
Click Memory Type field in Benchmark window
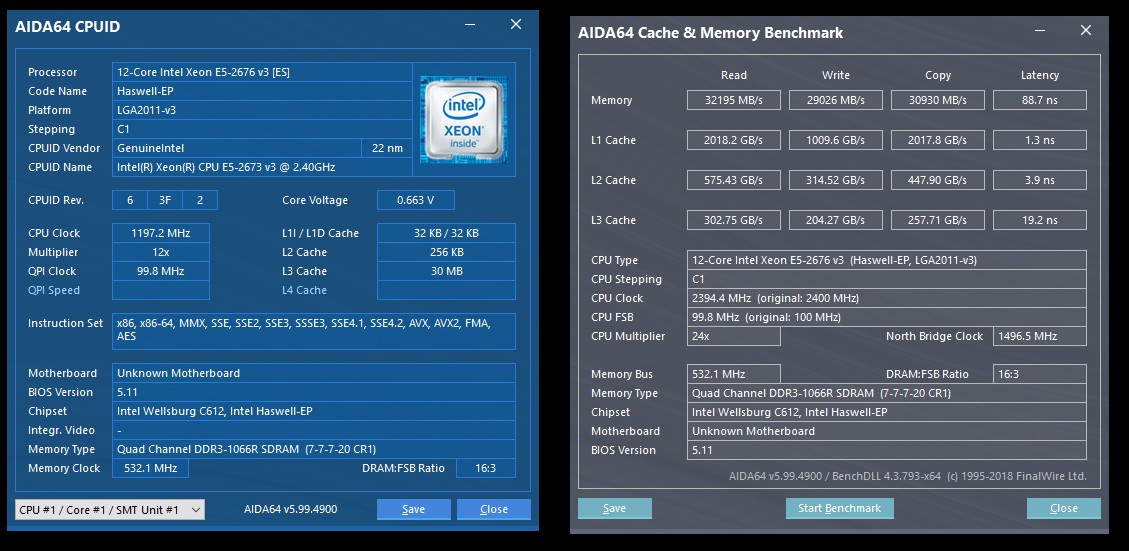coord(886,393)
